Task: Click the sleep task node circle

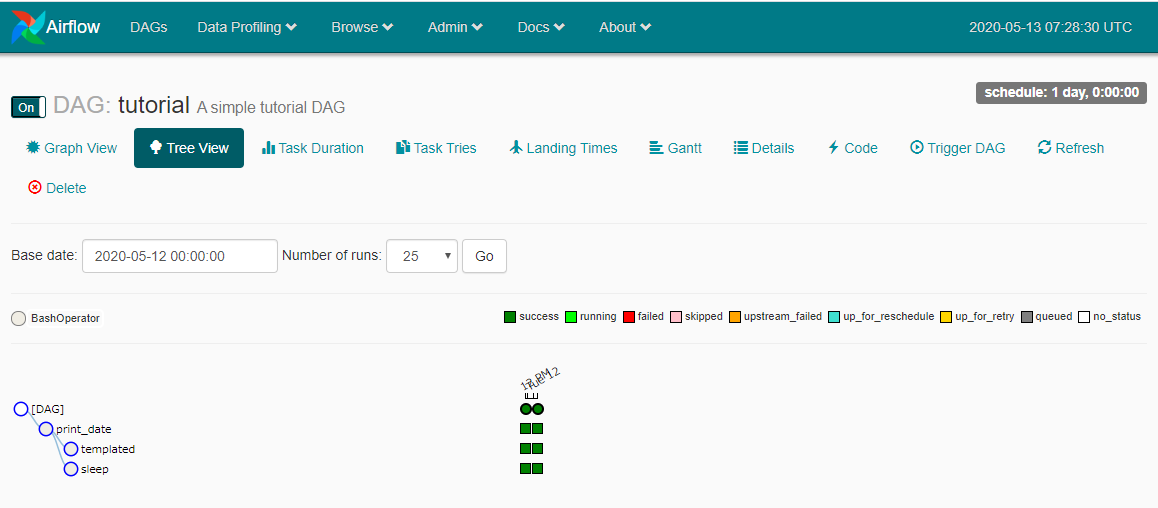Action: tap(71, 469)
